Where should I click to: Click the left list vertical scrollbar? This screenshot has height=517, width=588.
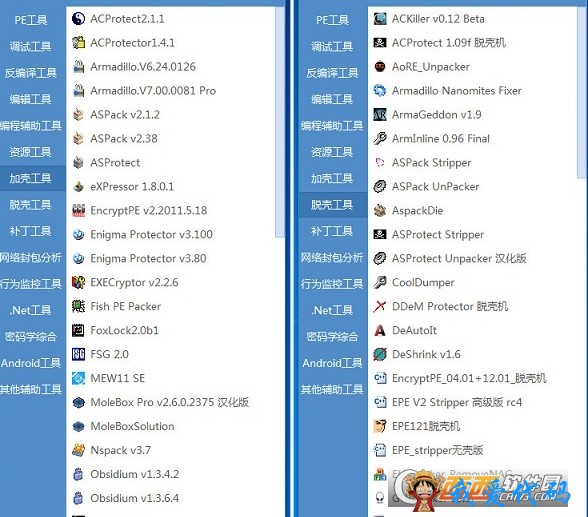(280, 121)
